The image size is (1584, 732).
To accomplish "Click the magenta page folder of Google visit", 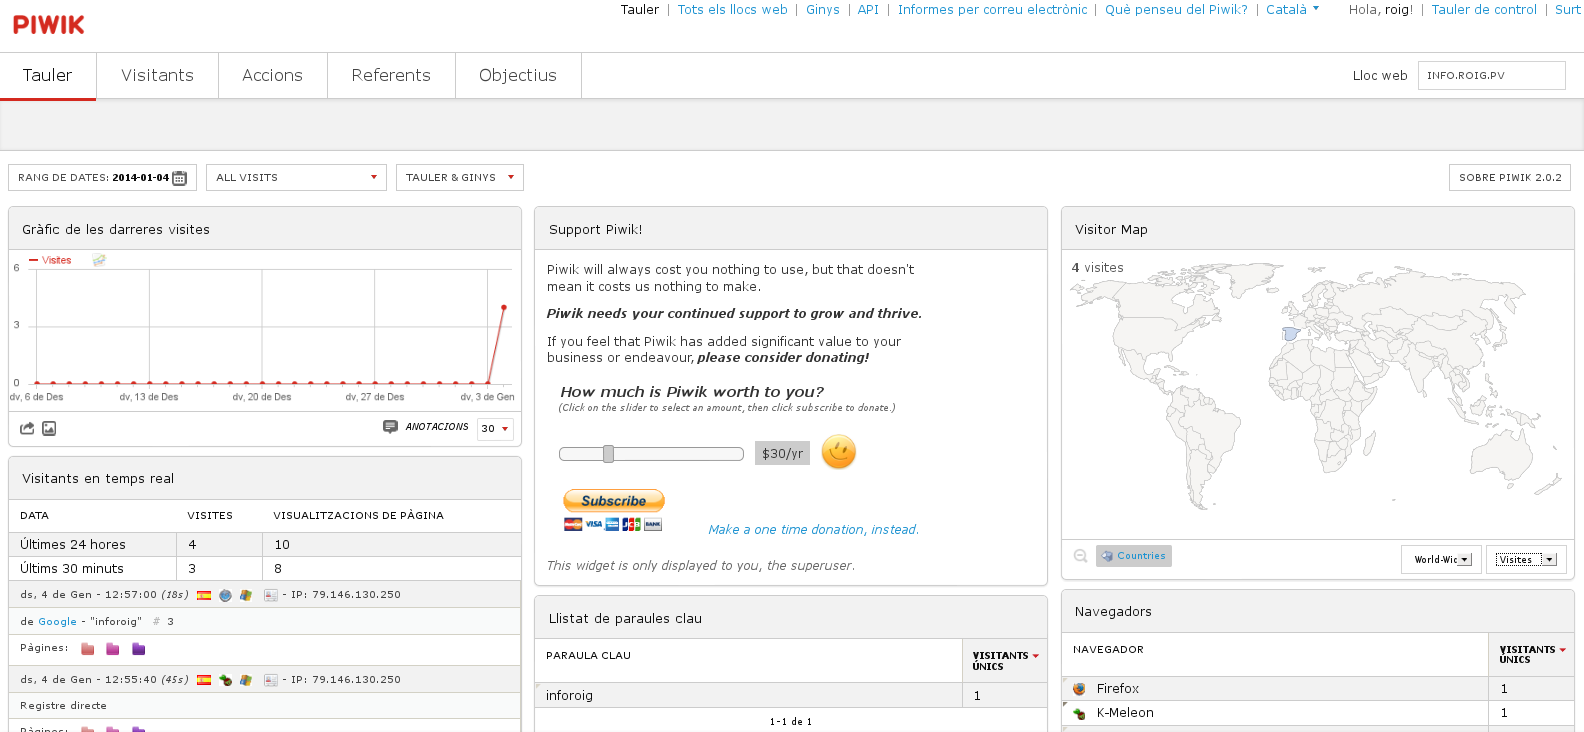I will click(x=113, y=649).
